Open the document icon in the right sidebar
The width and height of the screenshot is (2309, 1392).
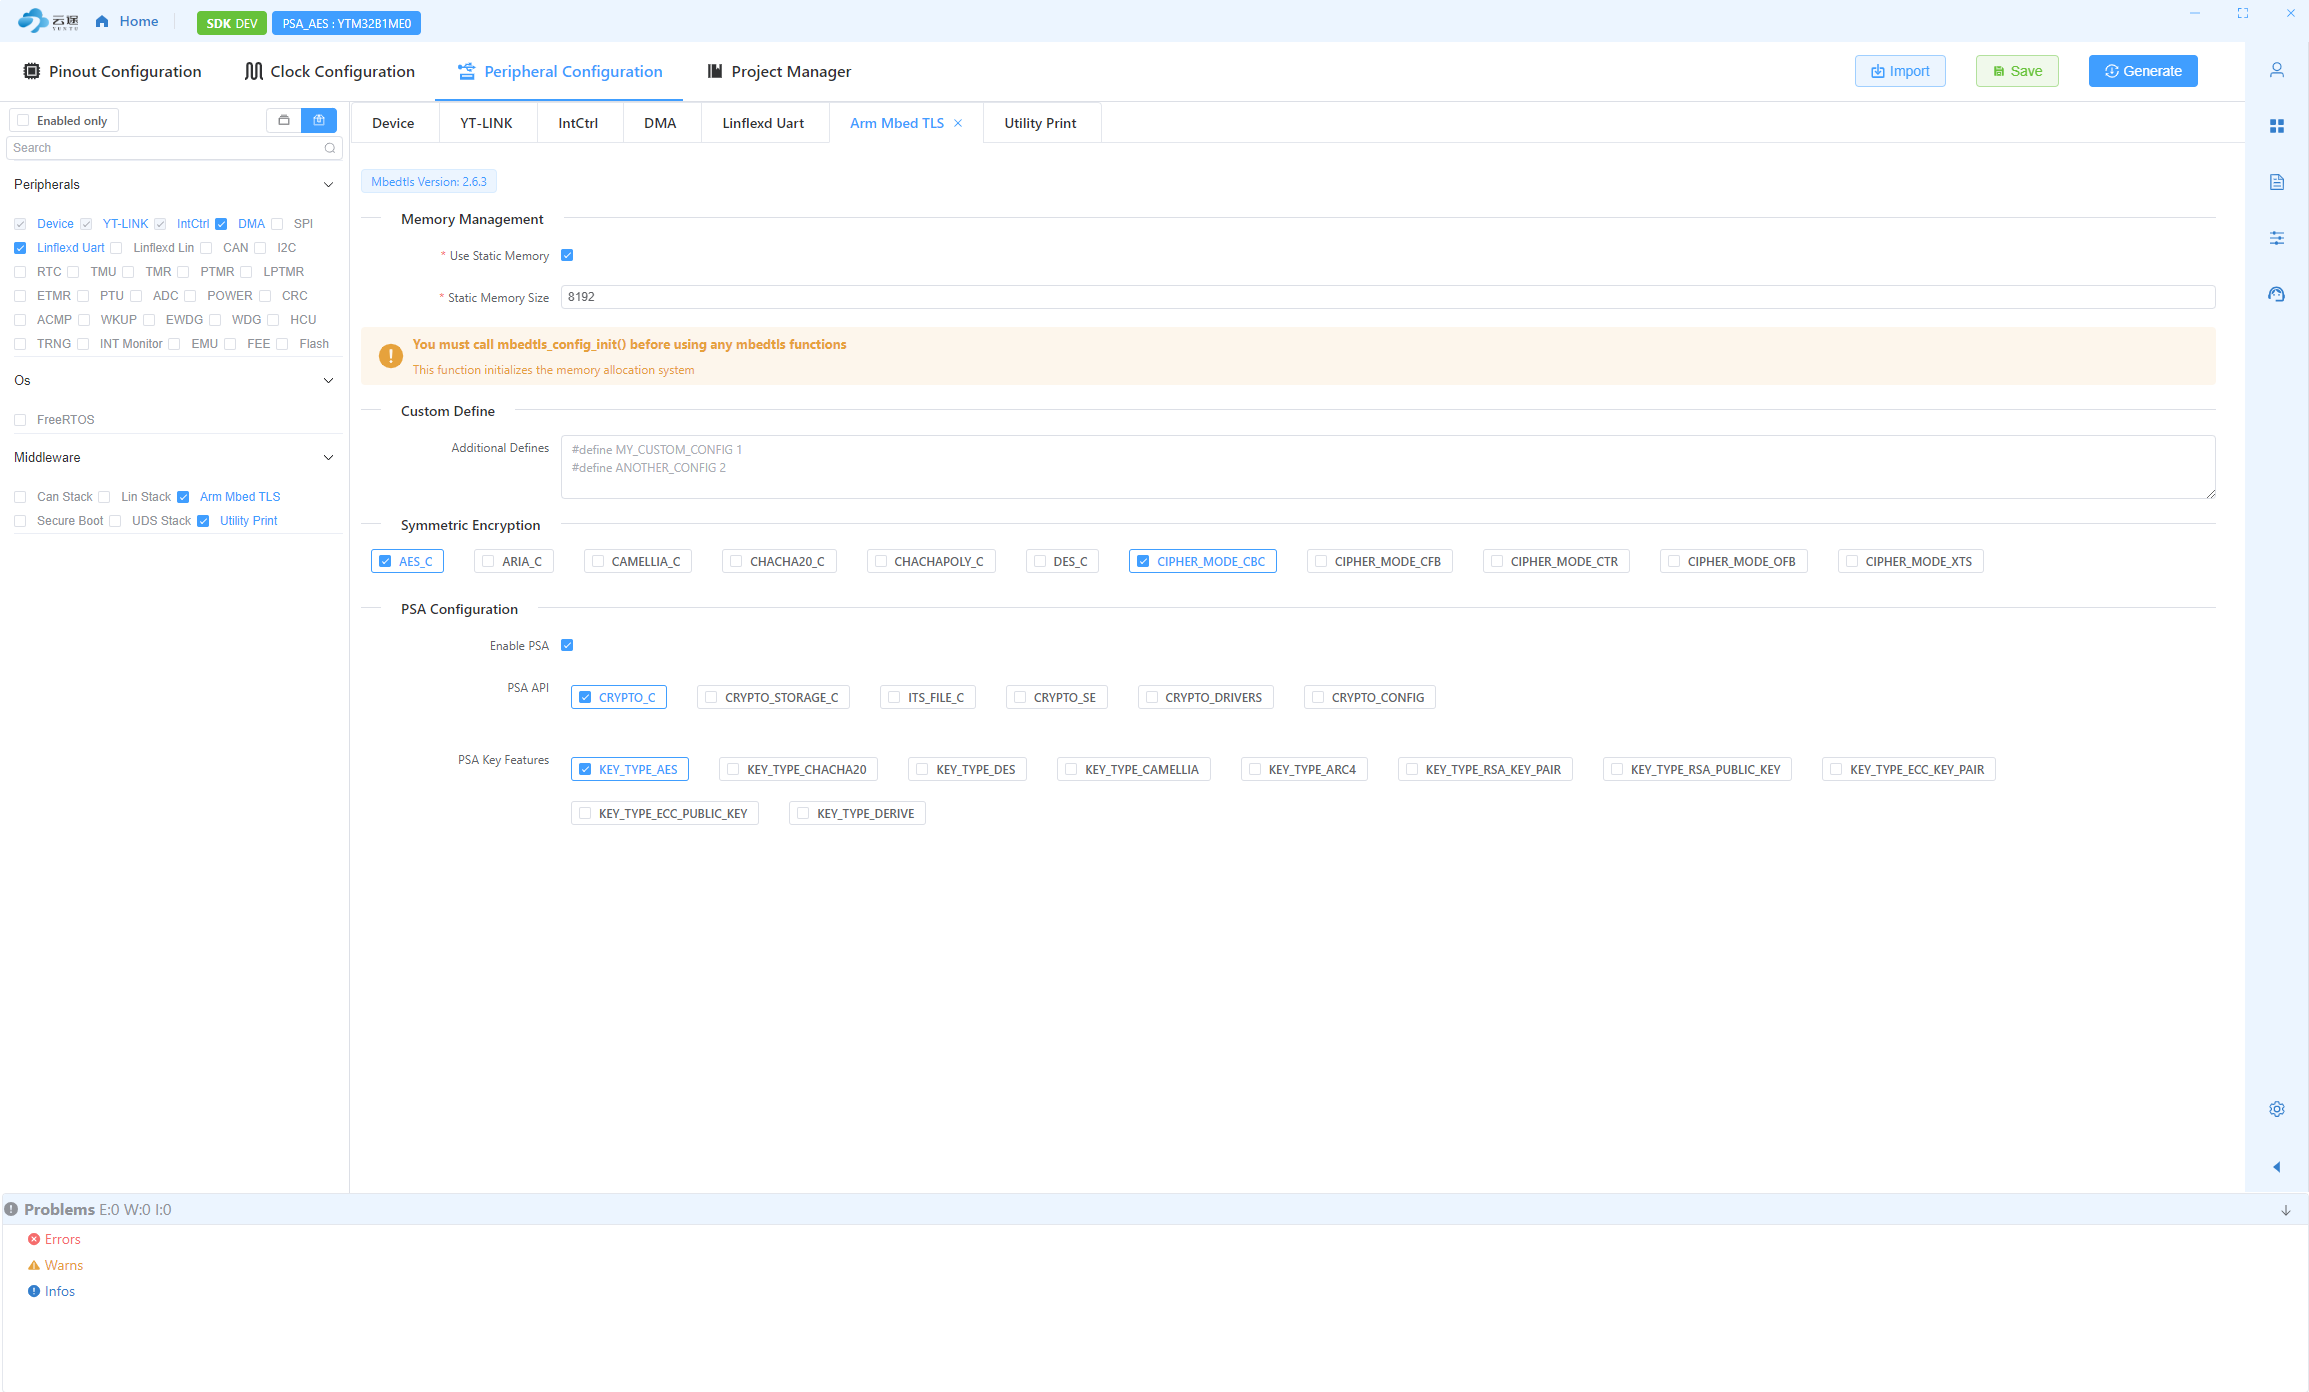[x=2277, y=182]
